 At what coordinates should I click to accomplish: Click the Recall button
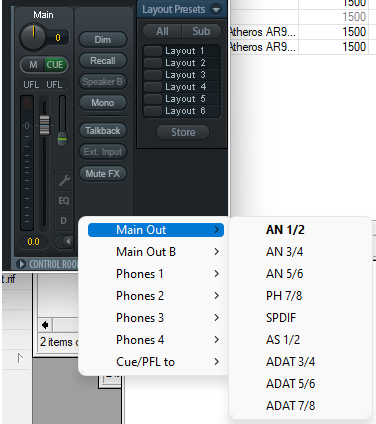(x=103, y=61)
